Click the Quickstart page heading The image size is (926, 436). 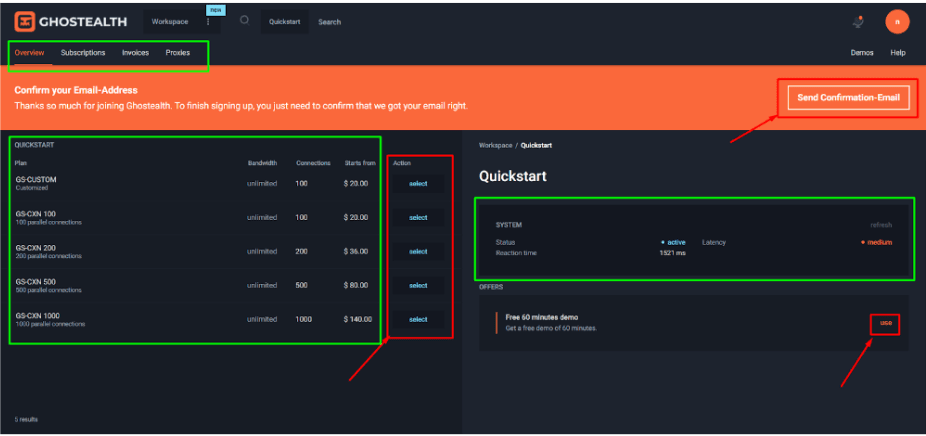coord(513,176)
